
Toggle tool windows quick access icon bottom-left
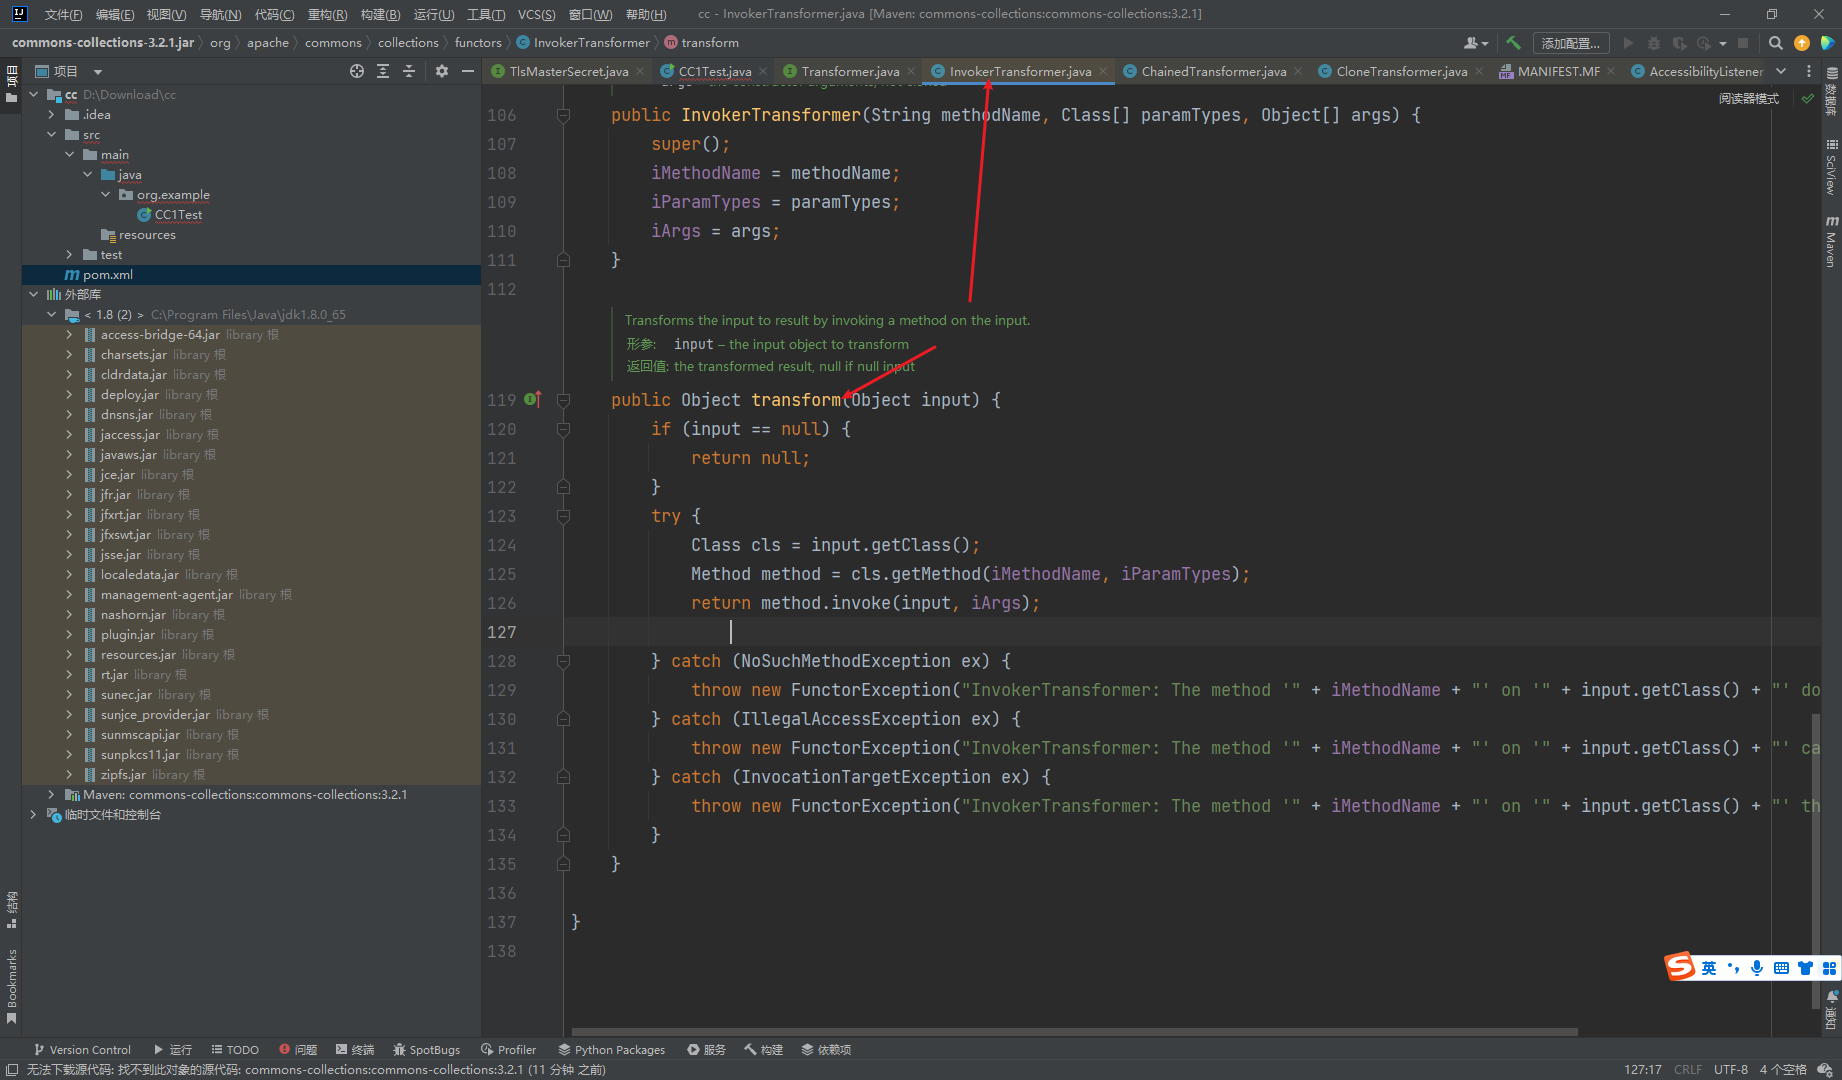[x=11, y=1069]
